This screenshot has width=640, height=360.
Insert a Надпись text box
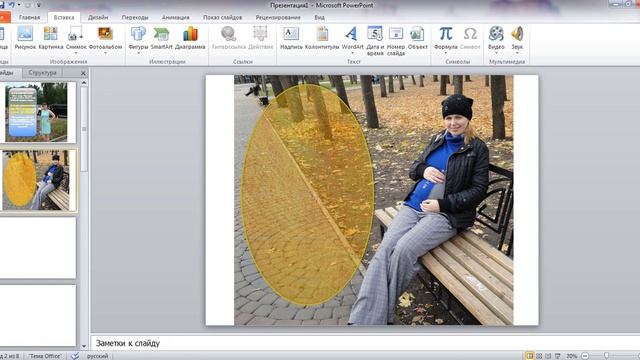(x=291, y=38)
